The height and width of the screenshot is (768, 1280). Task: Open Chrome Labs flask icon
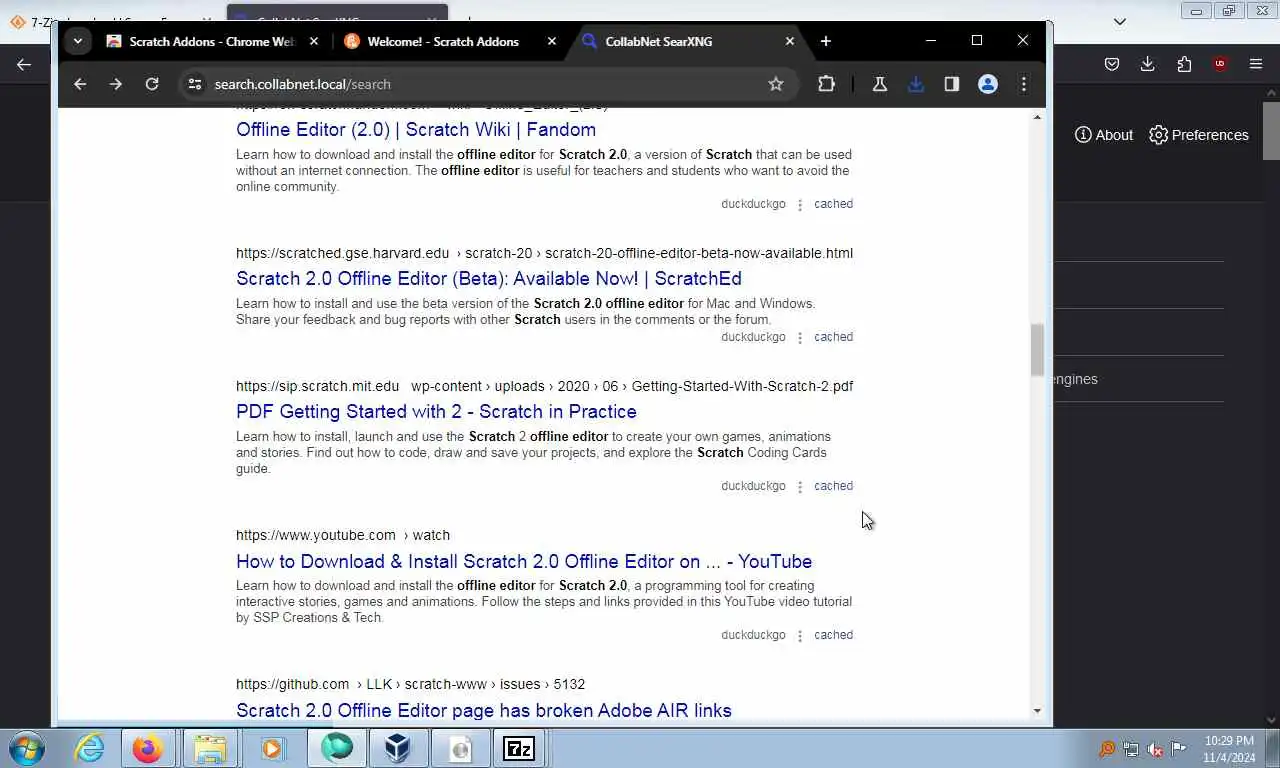(880, 84)
